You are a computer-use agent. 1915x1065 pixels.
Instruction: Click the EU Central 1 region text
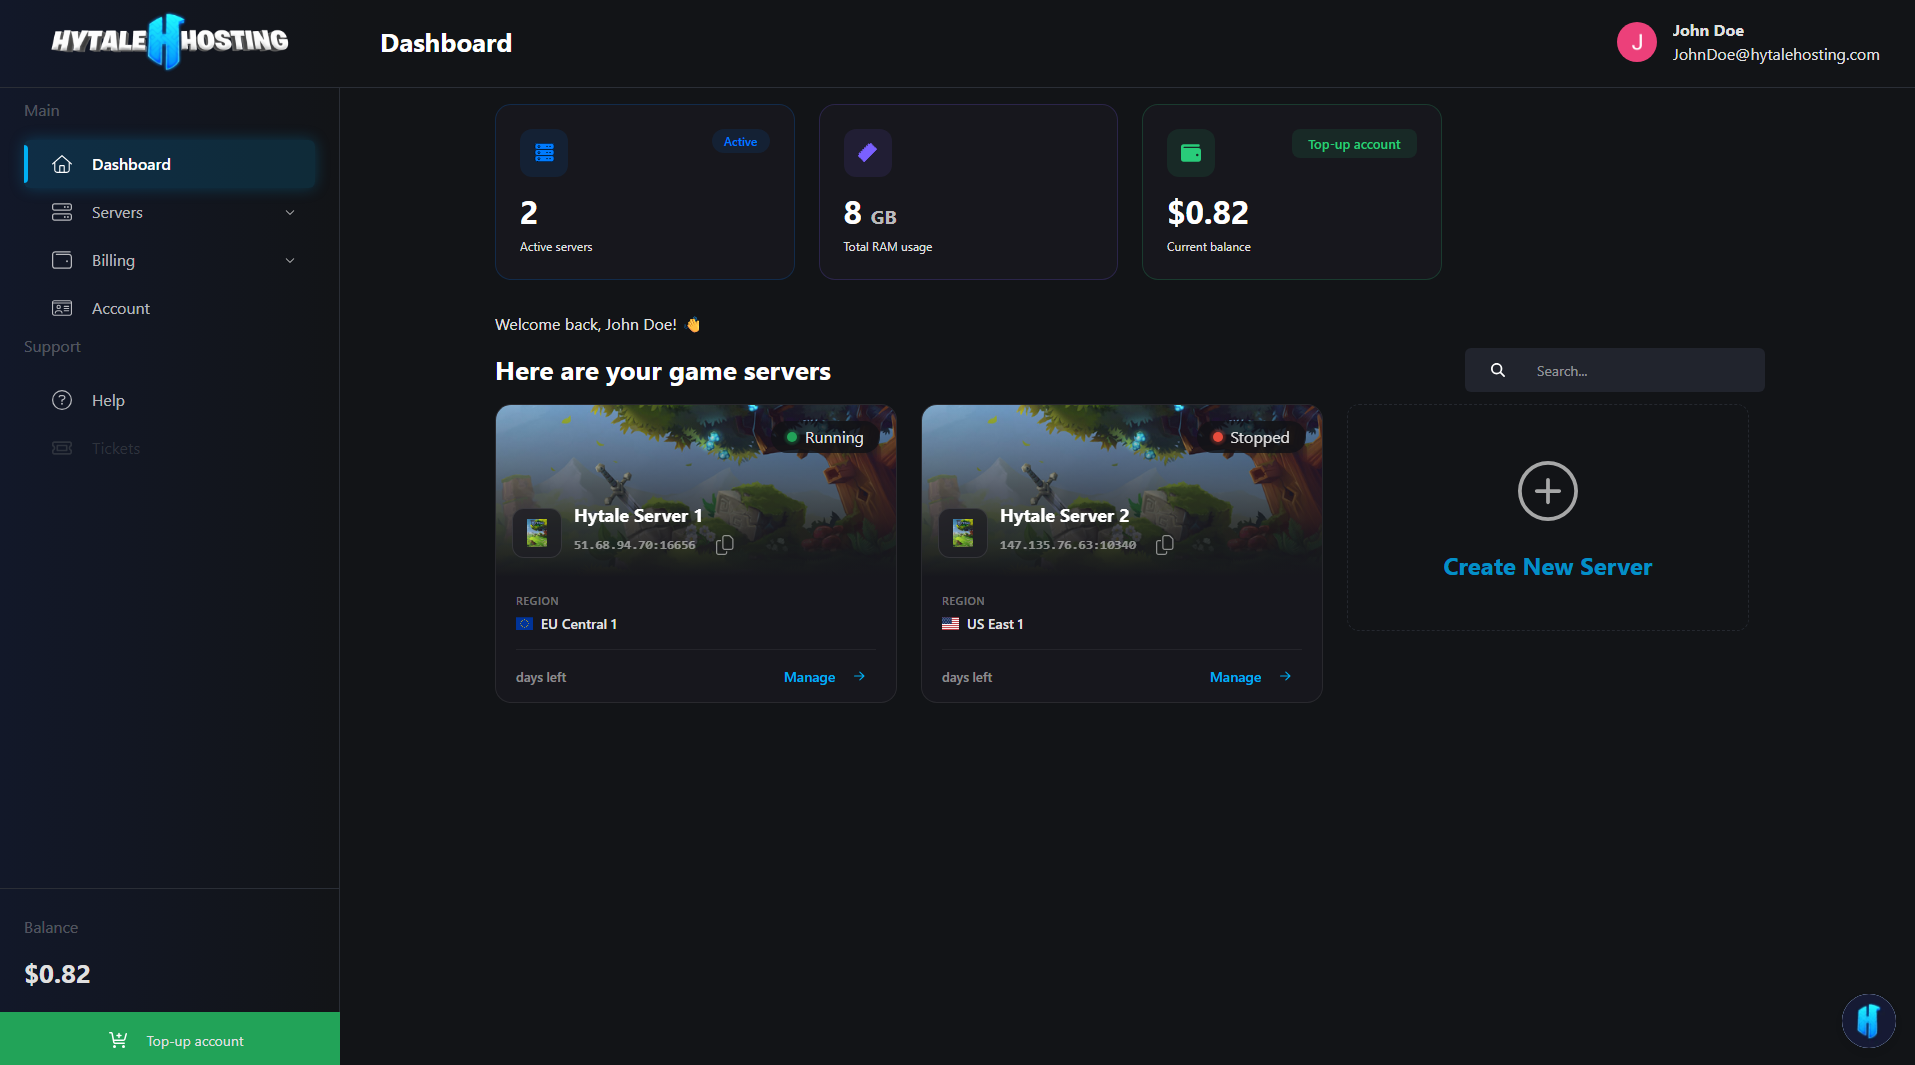coord(579,624)
